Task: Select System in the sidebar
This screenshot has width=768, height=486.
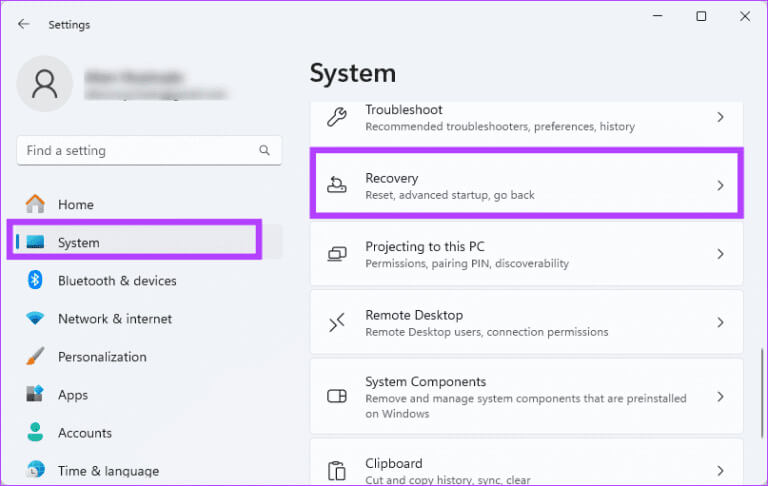Action: click(149, 242)
